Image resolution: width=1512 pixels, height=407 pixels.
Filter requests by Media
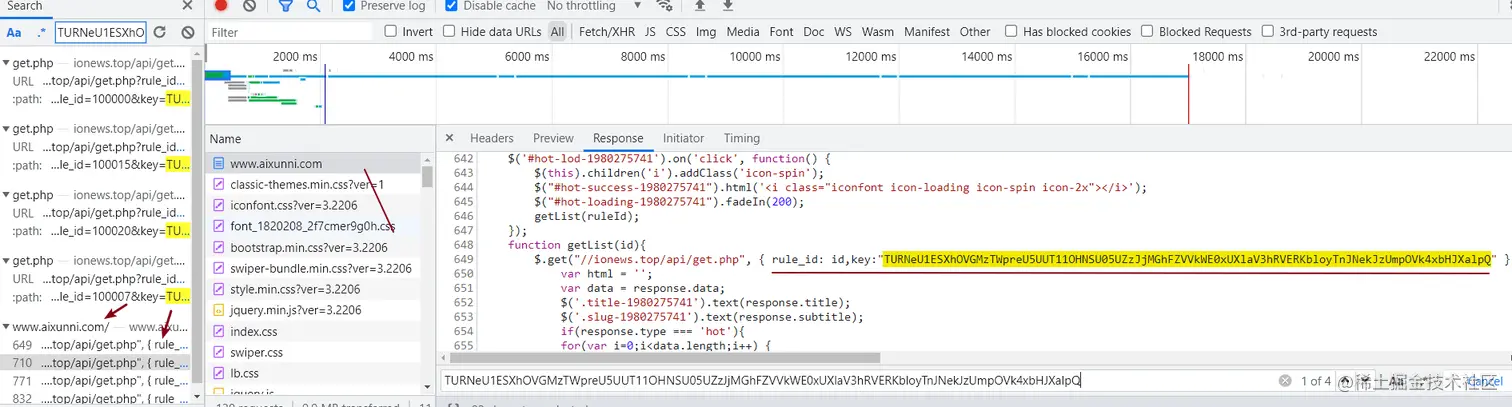pos(743,32)
